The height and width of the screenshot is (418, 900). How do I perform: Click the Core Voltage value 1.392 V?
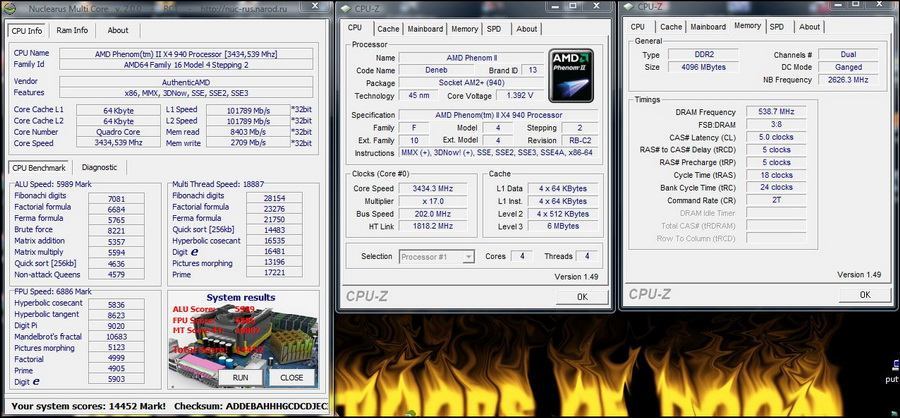(519, 96)
